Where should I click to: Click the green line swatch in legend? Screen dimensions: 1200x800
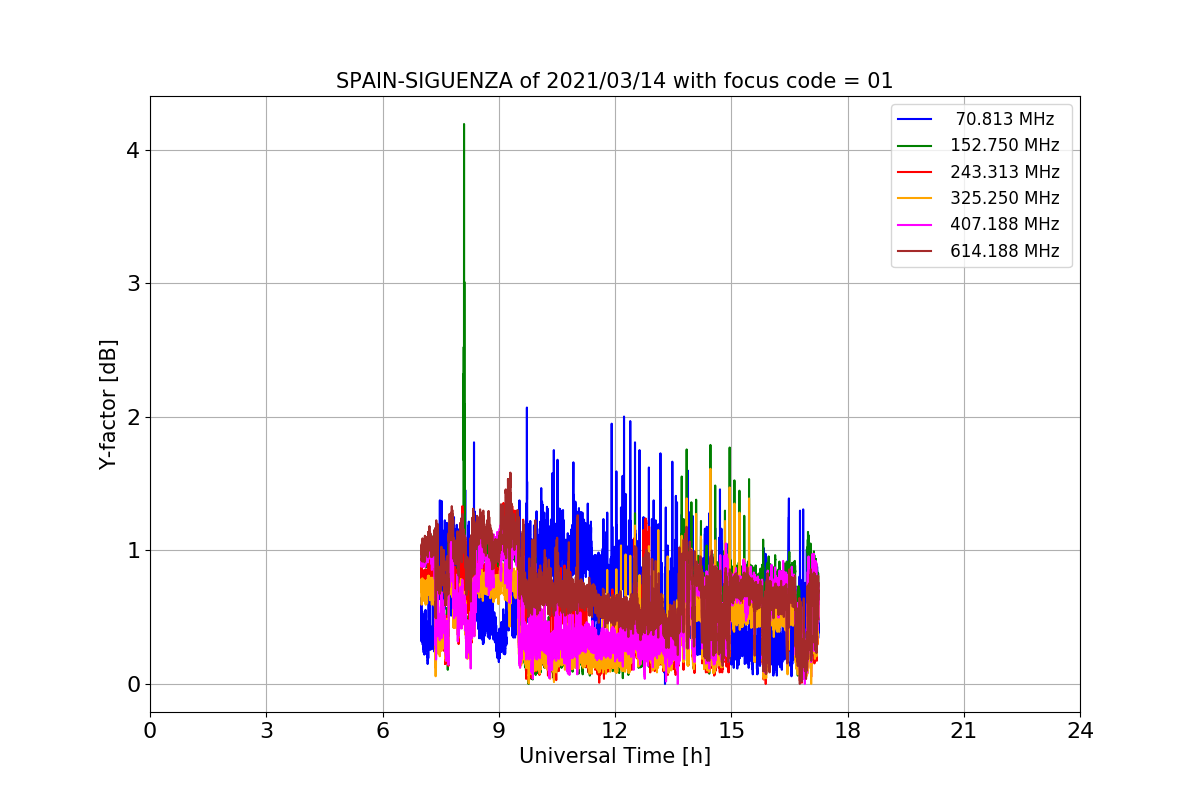pos(915,146)
